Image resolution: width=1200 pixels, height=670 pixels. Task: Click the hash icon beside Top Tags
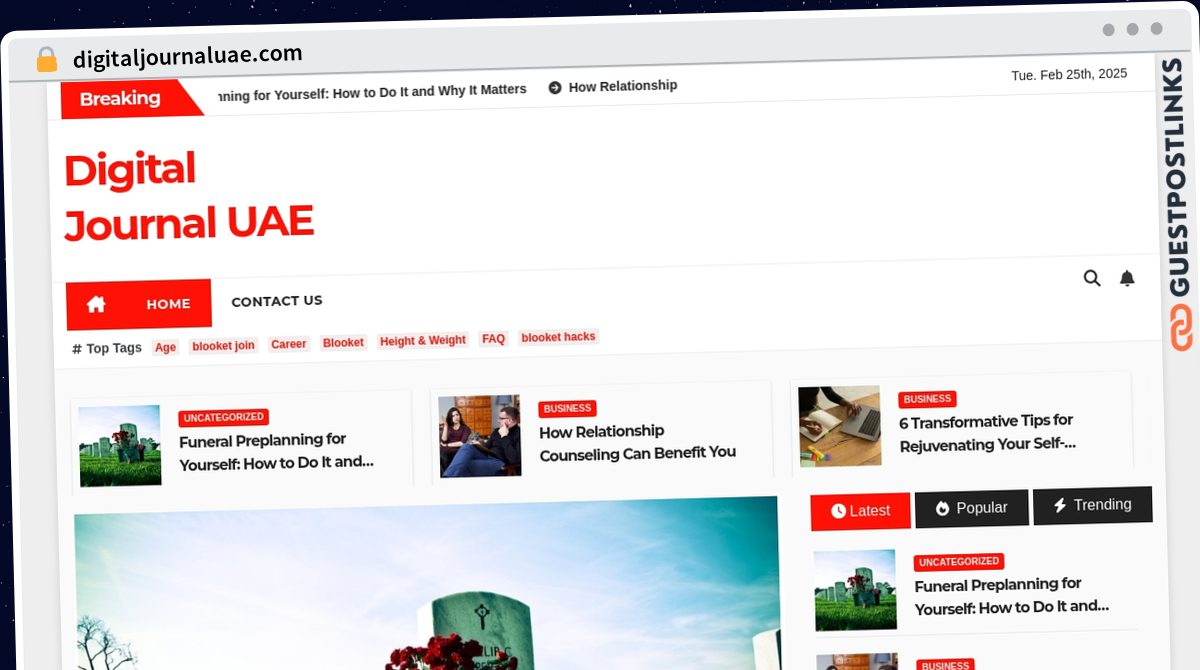[77, 349]
